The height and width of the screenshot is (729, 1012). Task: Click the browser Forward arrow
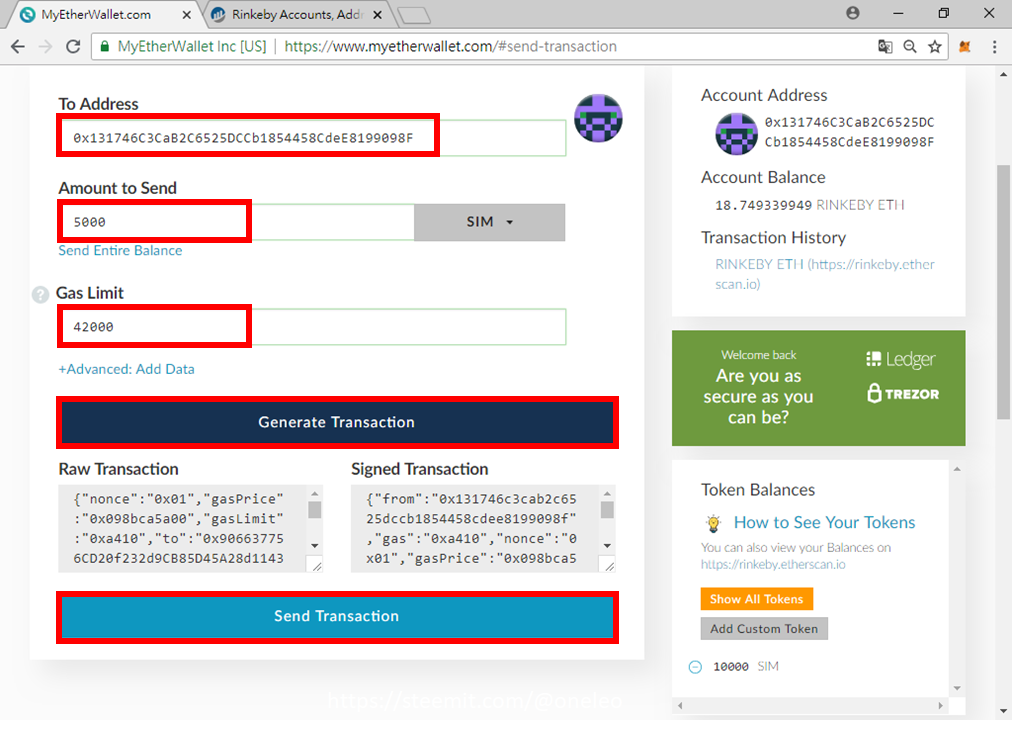[45, 46]
